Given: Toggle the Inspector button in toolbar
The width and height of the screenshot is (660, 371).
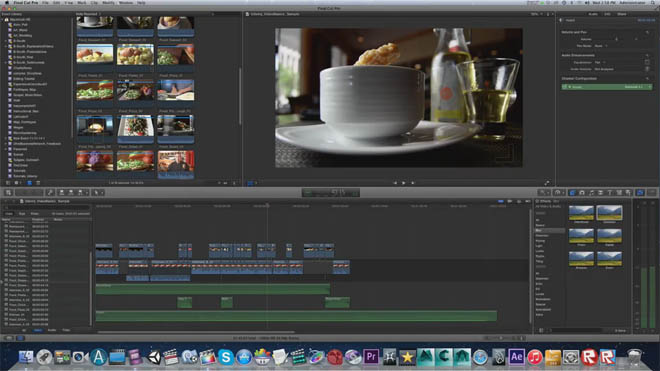Looking at the screenshot, I should click(640, 192).
